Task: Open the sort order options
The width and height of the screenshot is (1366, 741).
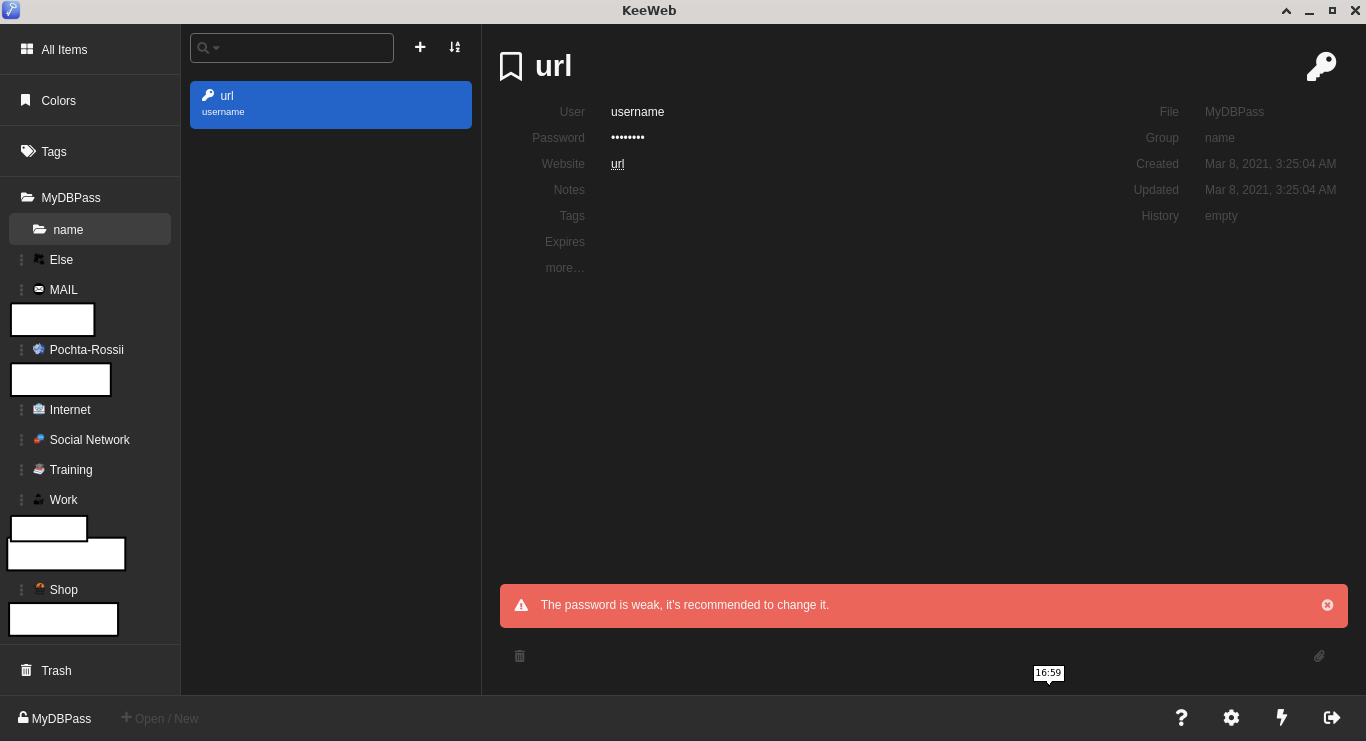Action: coord(455,47)
